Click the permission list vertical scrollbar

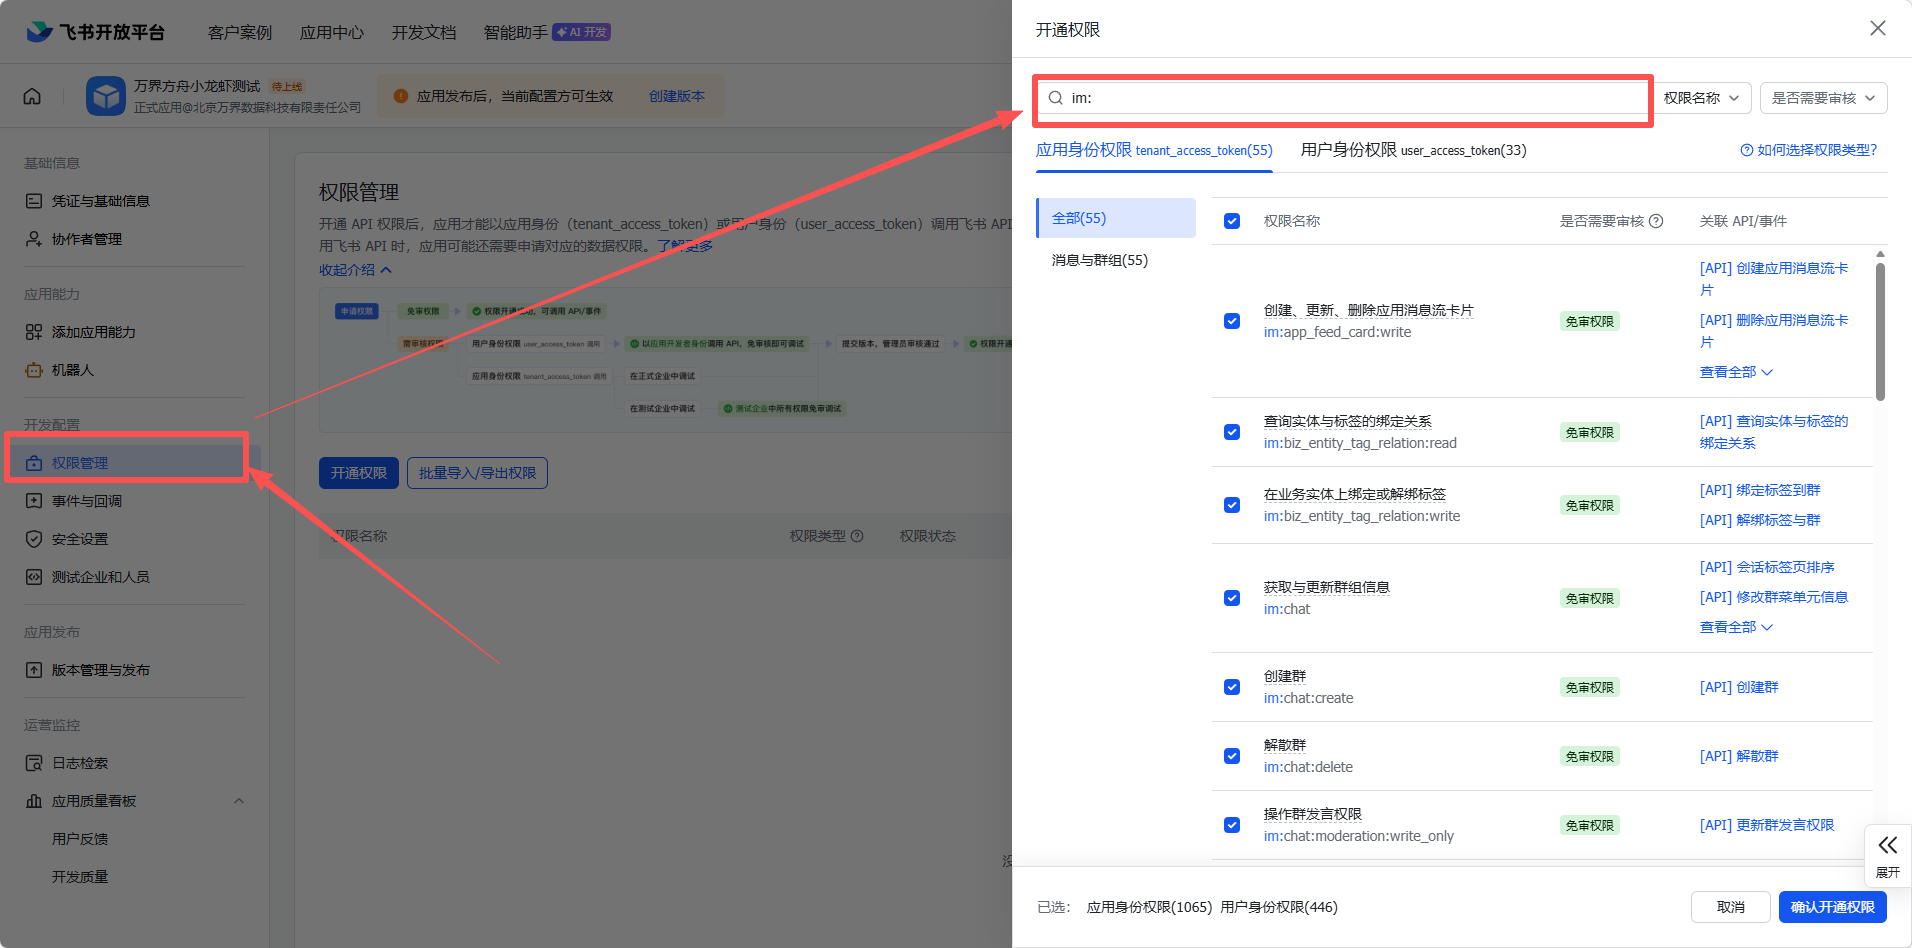[1880, 330]
